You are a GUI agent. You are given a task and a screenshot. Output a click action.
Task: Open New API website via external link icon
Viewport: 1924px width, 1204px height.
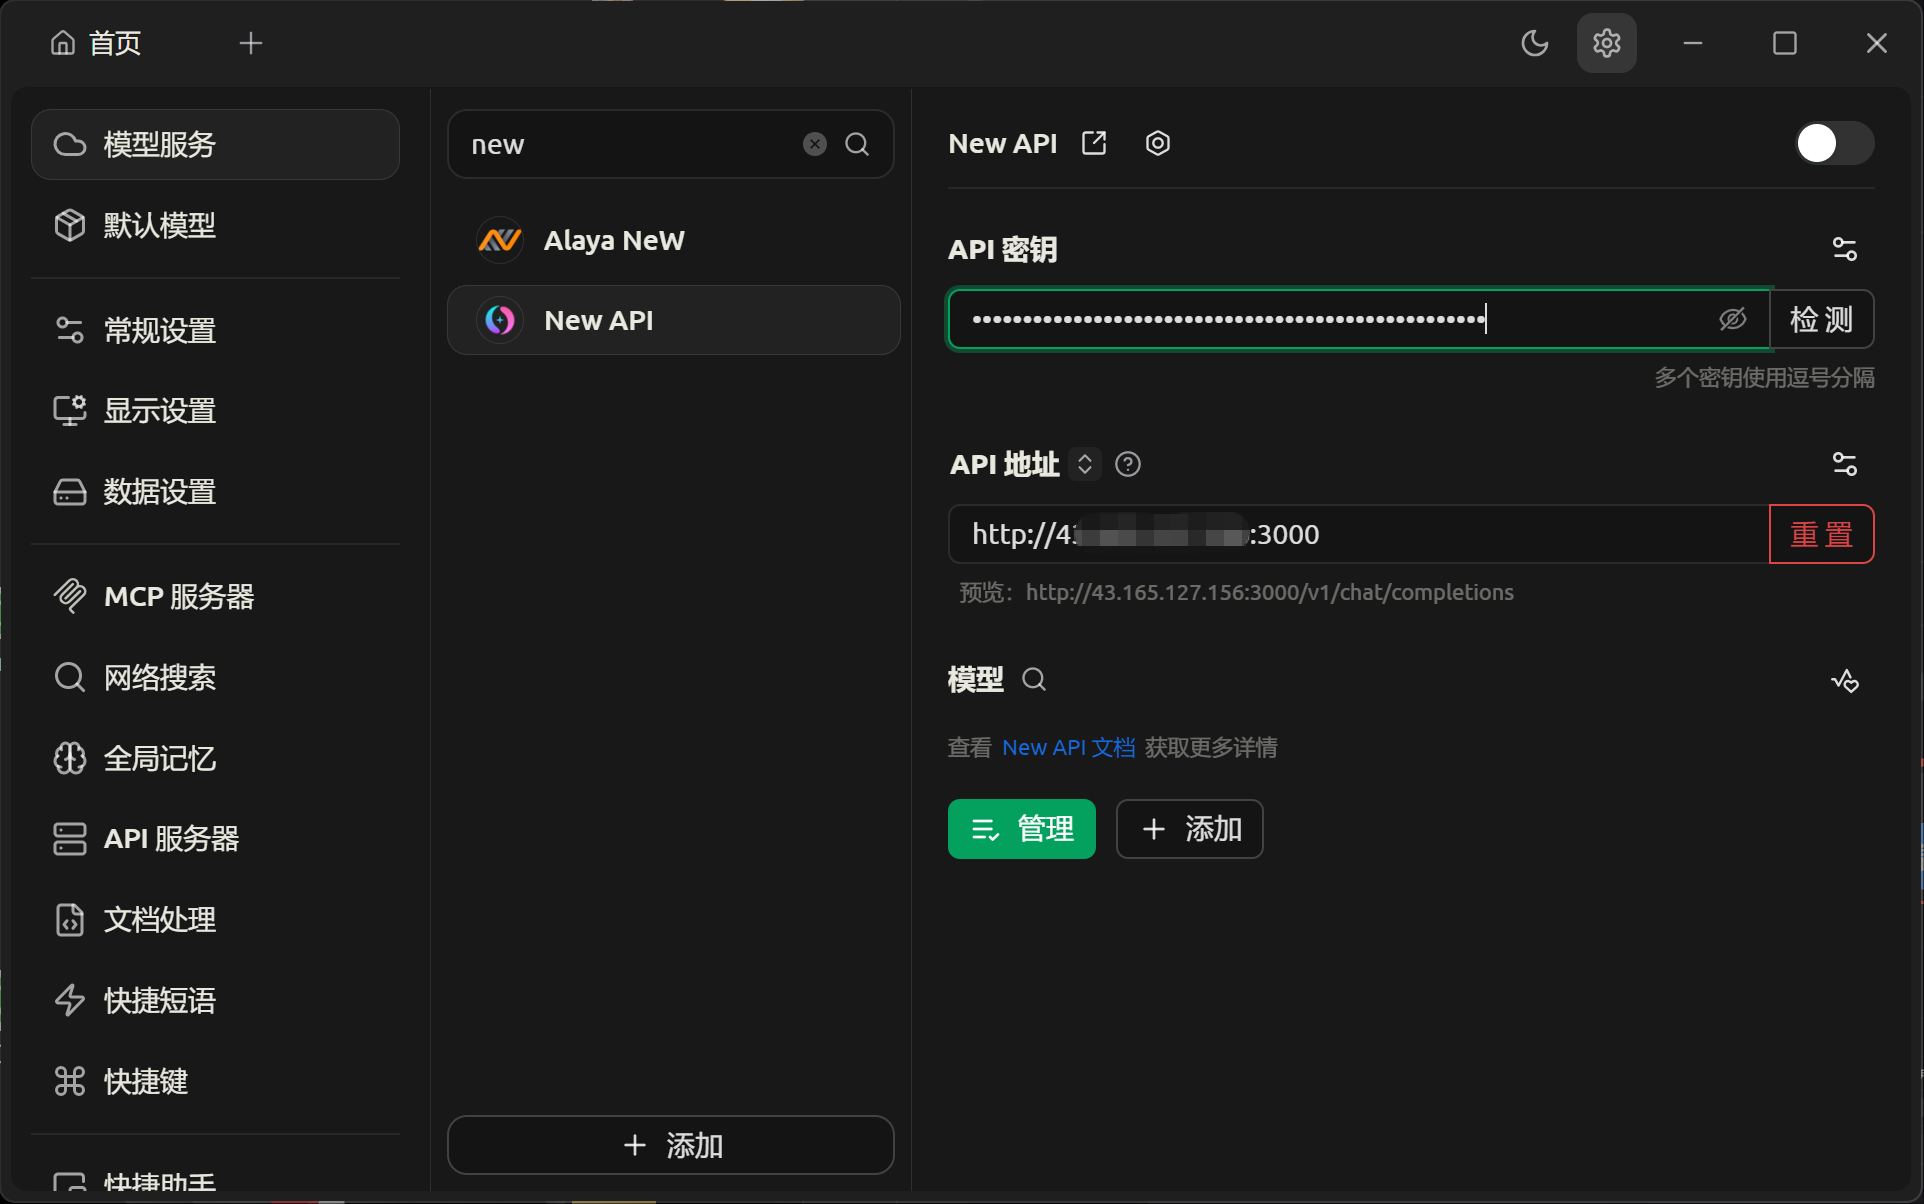[x=1093, y=143]
